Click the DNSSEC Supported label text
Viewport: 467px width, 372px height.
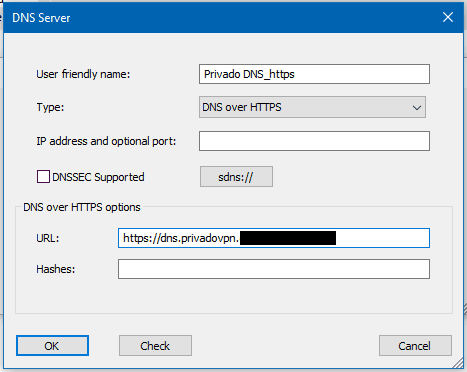[98, 177]
